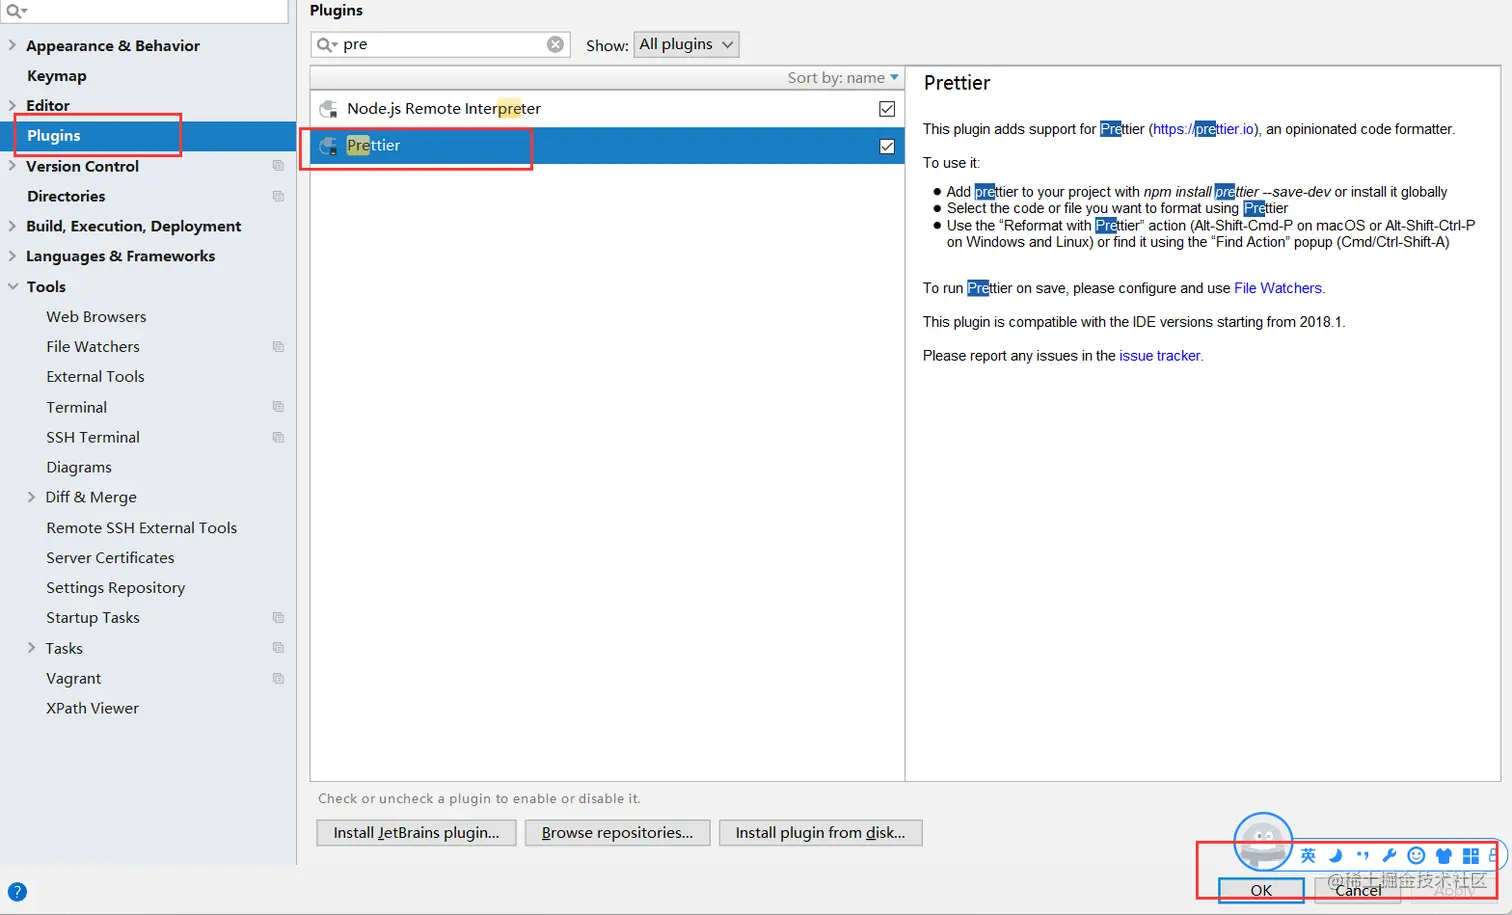Uncheck Node.js Remote Interpreter plugin checkbox
Viewport: 1512px width, 915px height.
pyautogui.click(x=887, y=109)
